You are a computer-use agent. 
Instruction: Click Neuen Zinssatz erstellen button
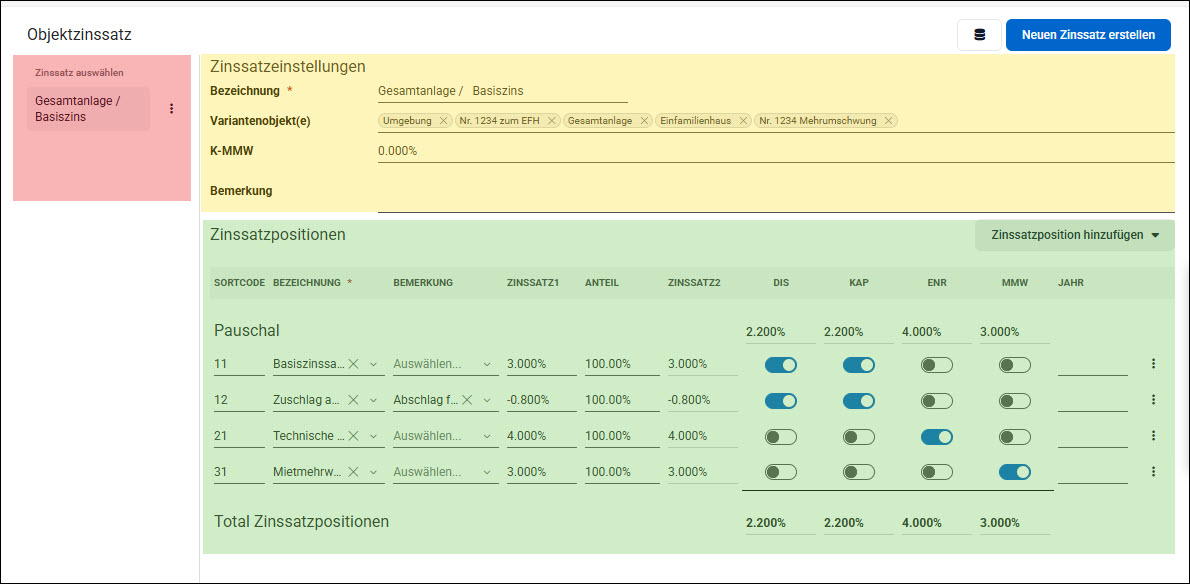tap(1088, 35)
